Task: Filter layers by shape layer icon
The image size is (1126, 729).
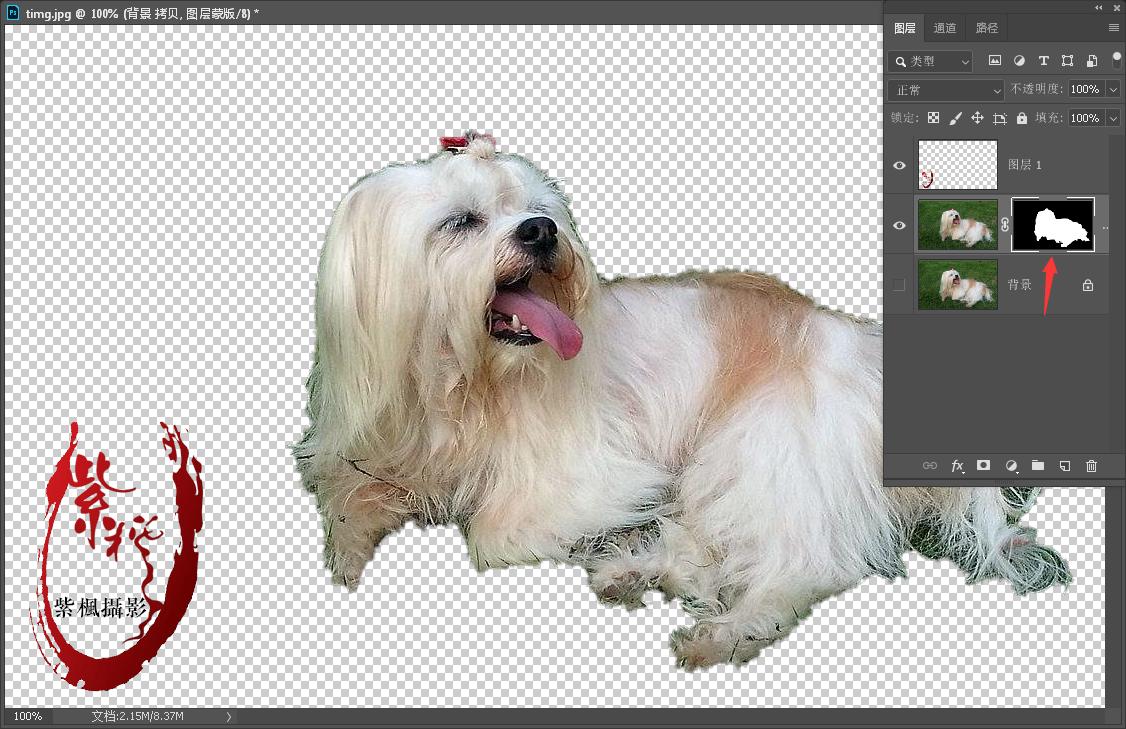Action: pos(1068,61)
